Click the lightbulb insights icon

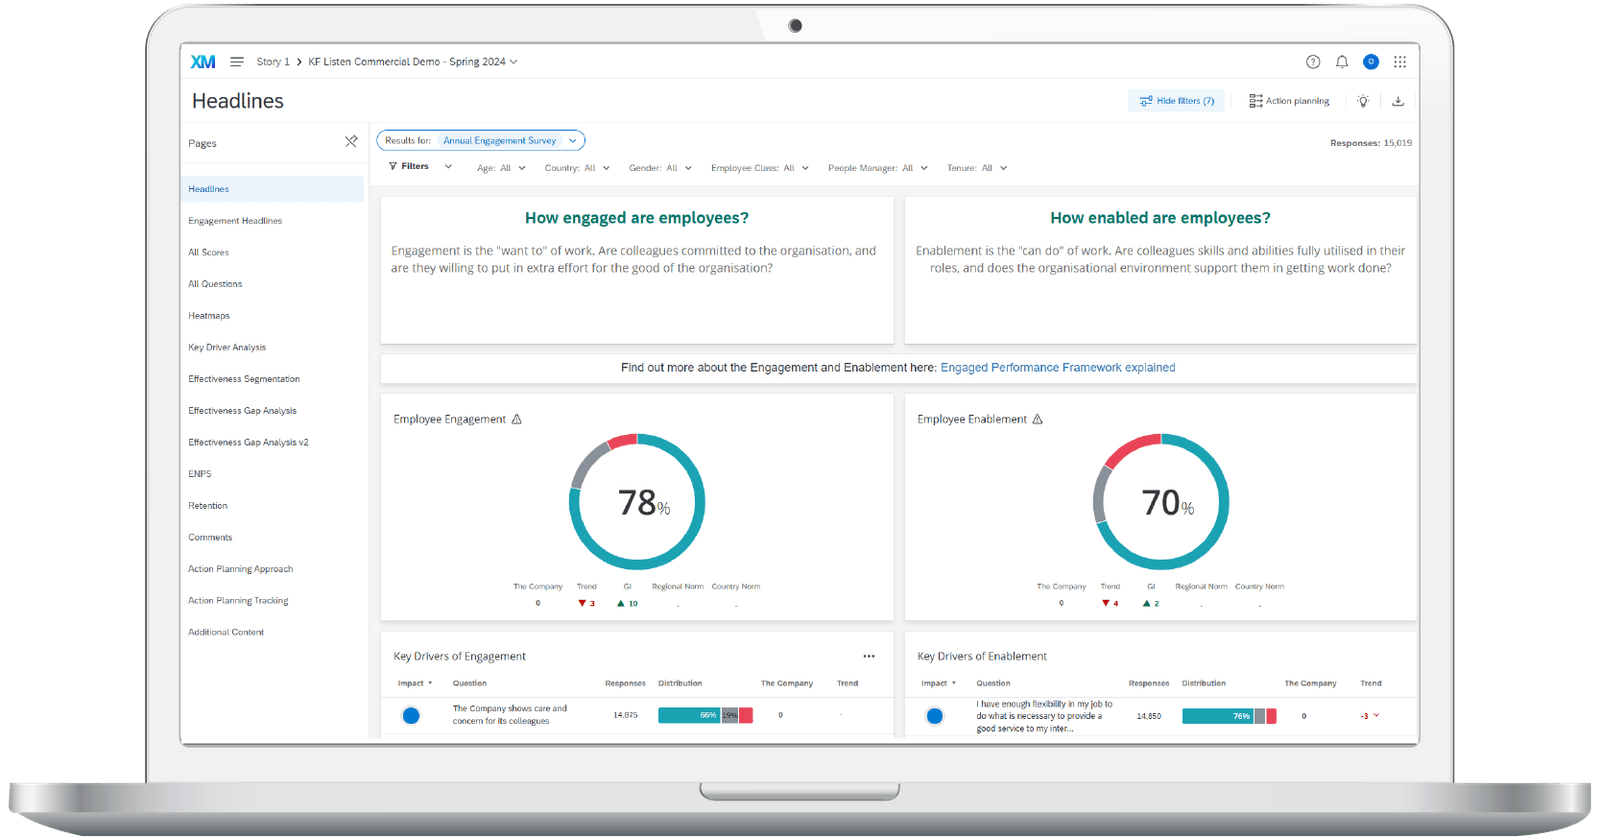[1363, 101]
